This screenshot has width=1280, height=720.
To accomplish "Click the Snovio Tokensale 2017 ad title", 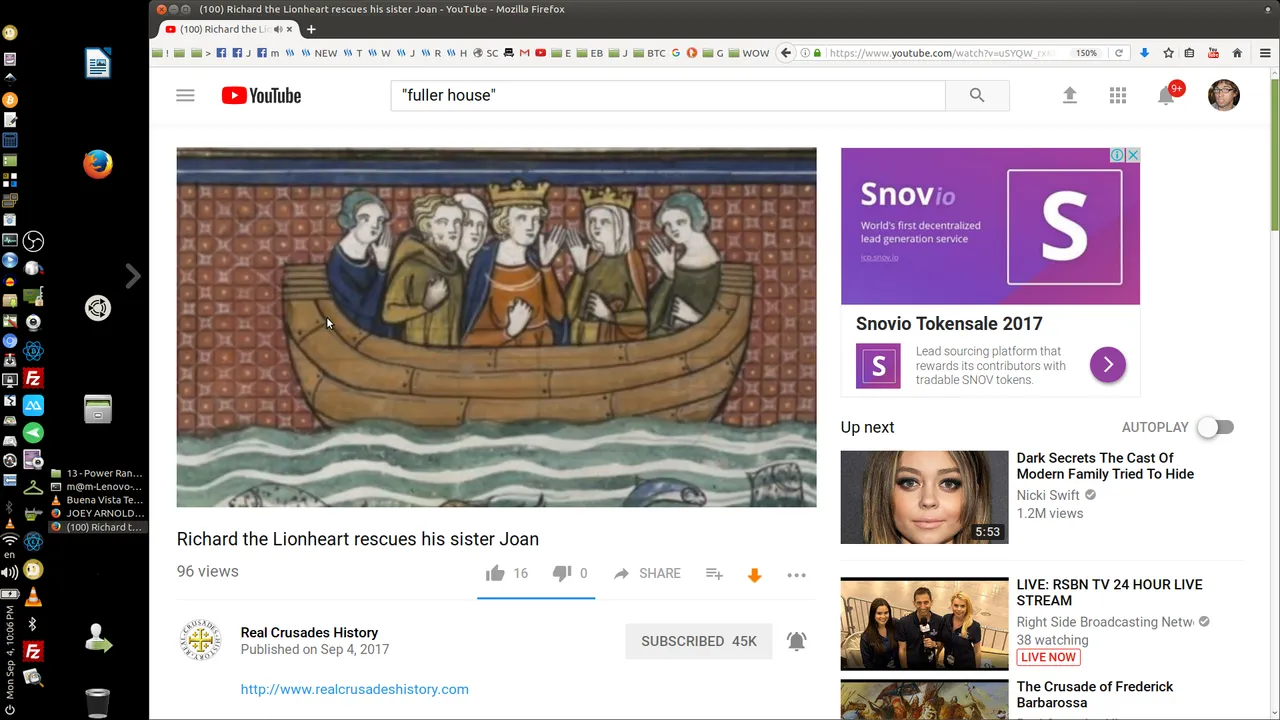I will 949,324.
